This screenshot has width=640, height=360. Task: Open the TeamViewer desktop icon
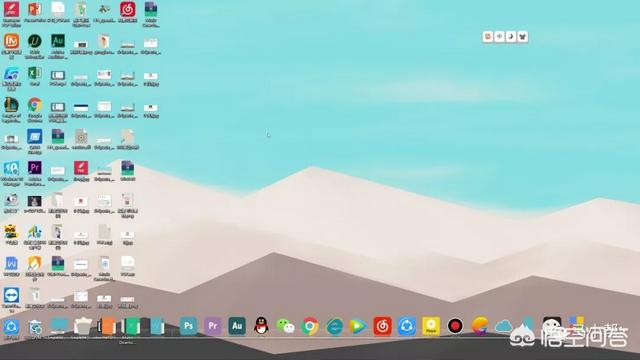(11, 296)
